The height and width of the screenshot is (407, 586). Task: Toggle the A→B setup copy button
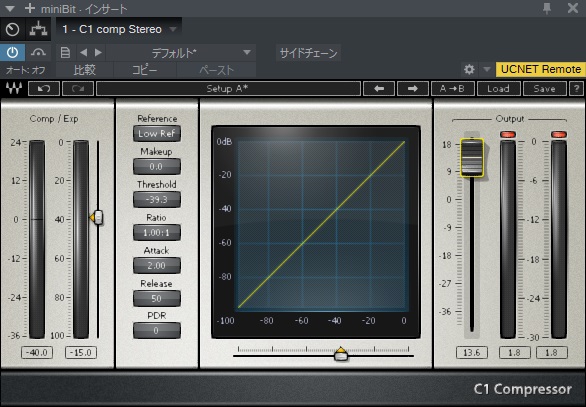pos(452,89)
